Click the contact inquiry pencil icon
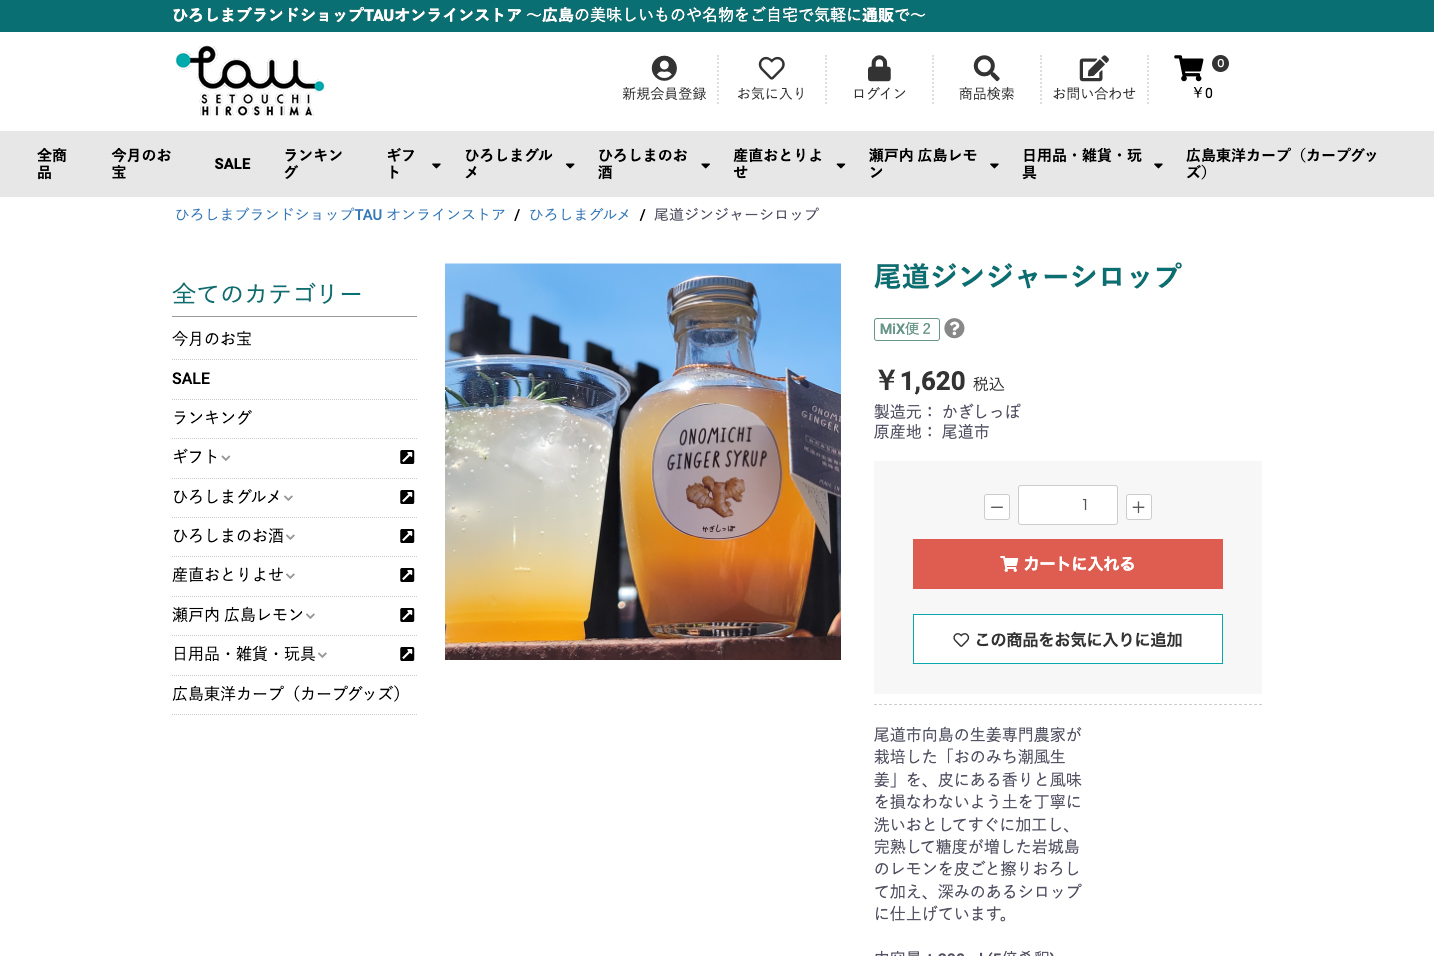This screenshot has height=956, width=1434. click(1093, 68)
